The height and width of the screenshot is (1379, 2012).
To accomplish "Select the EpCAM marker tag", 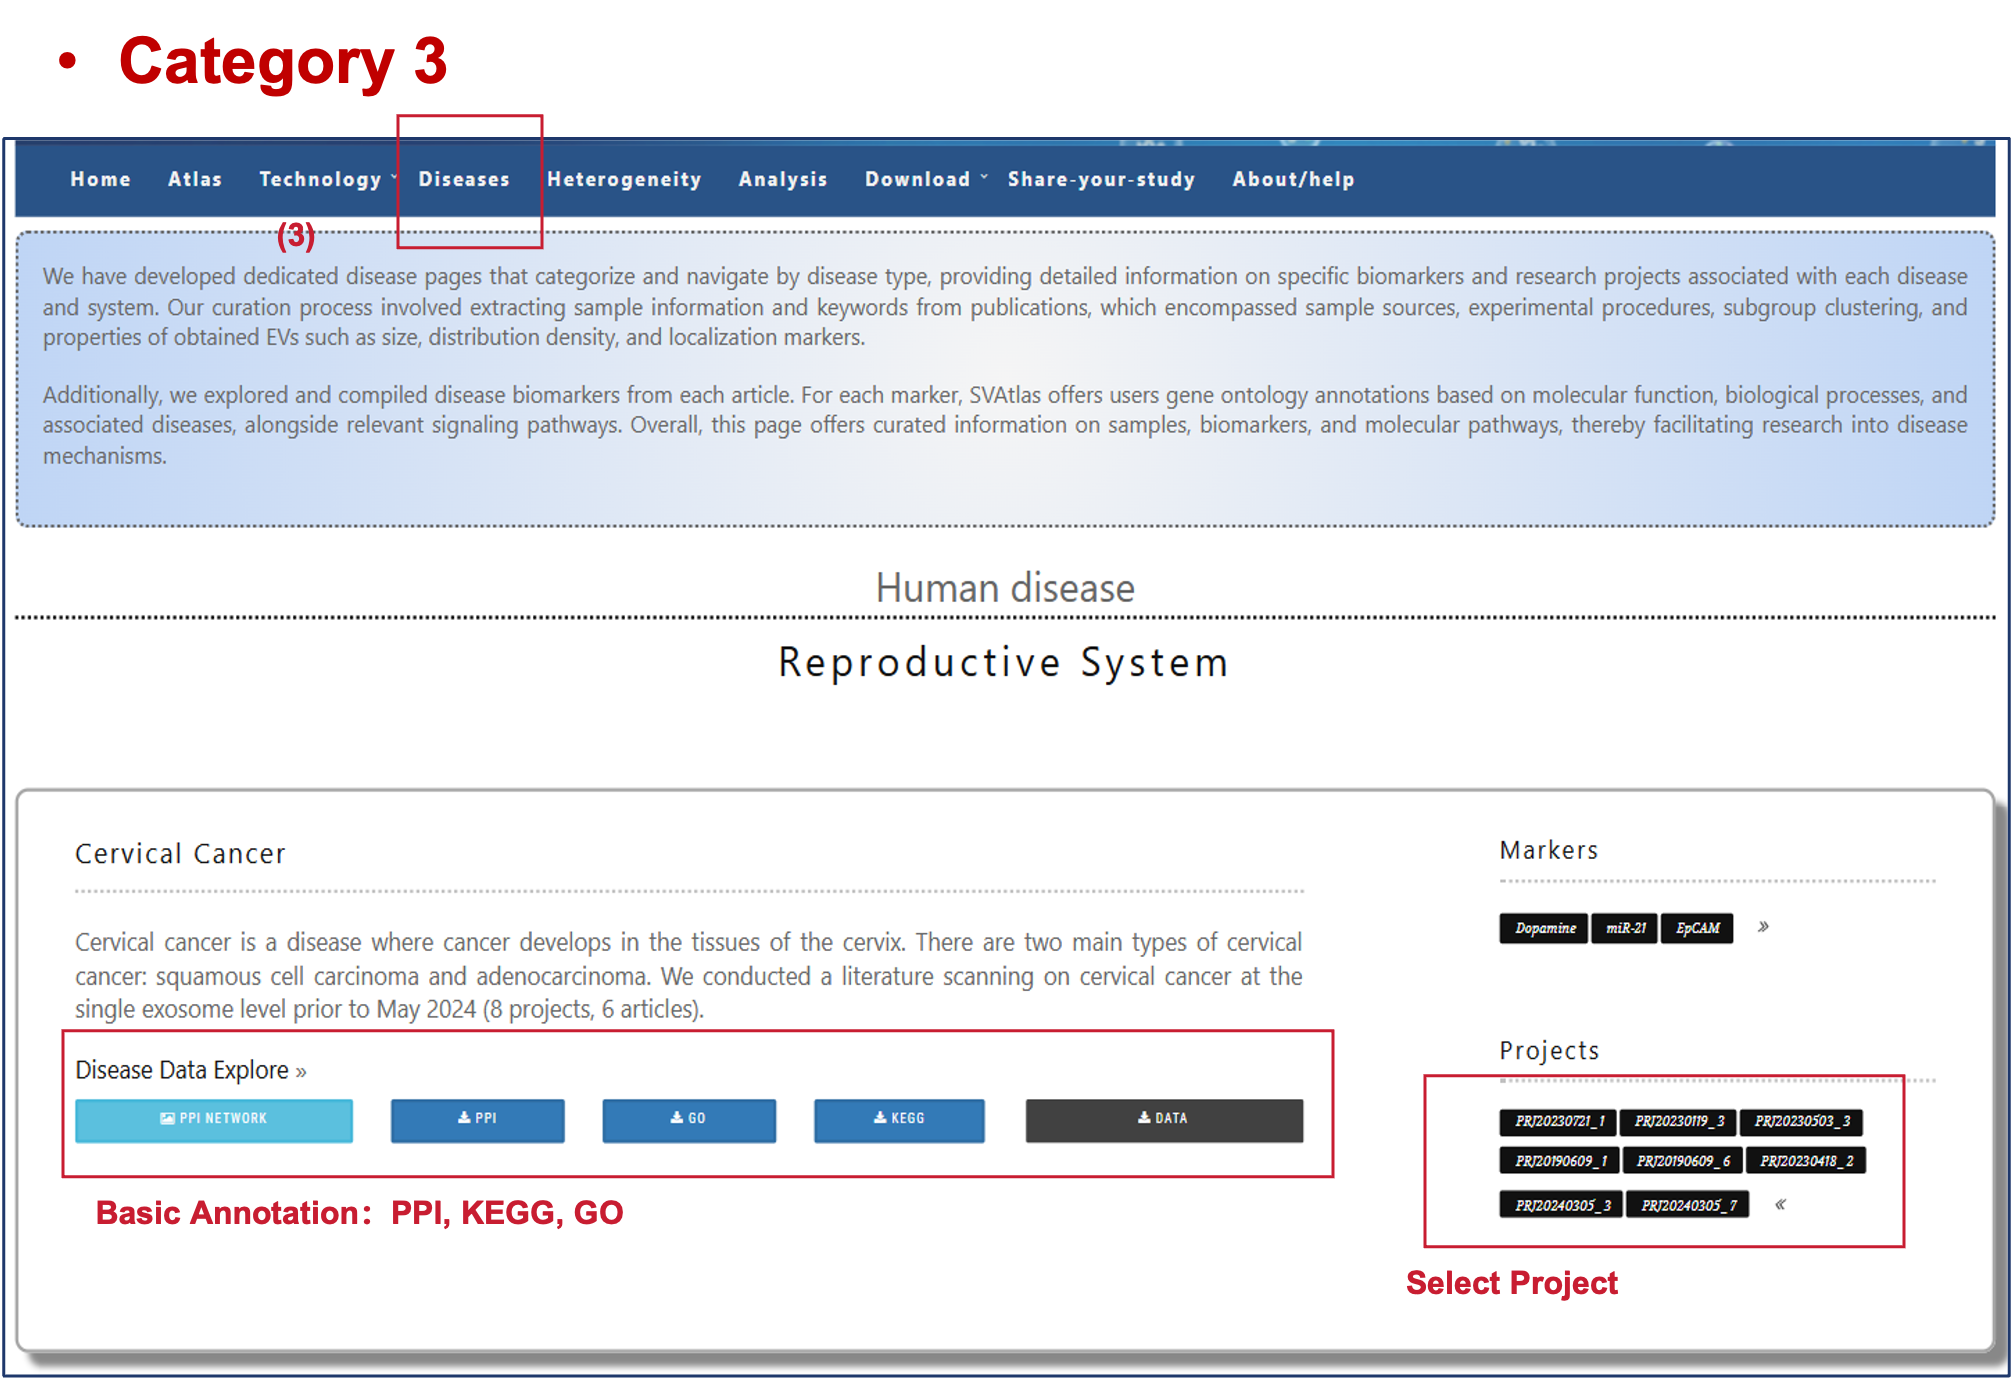I will pos(1697,928).
